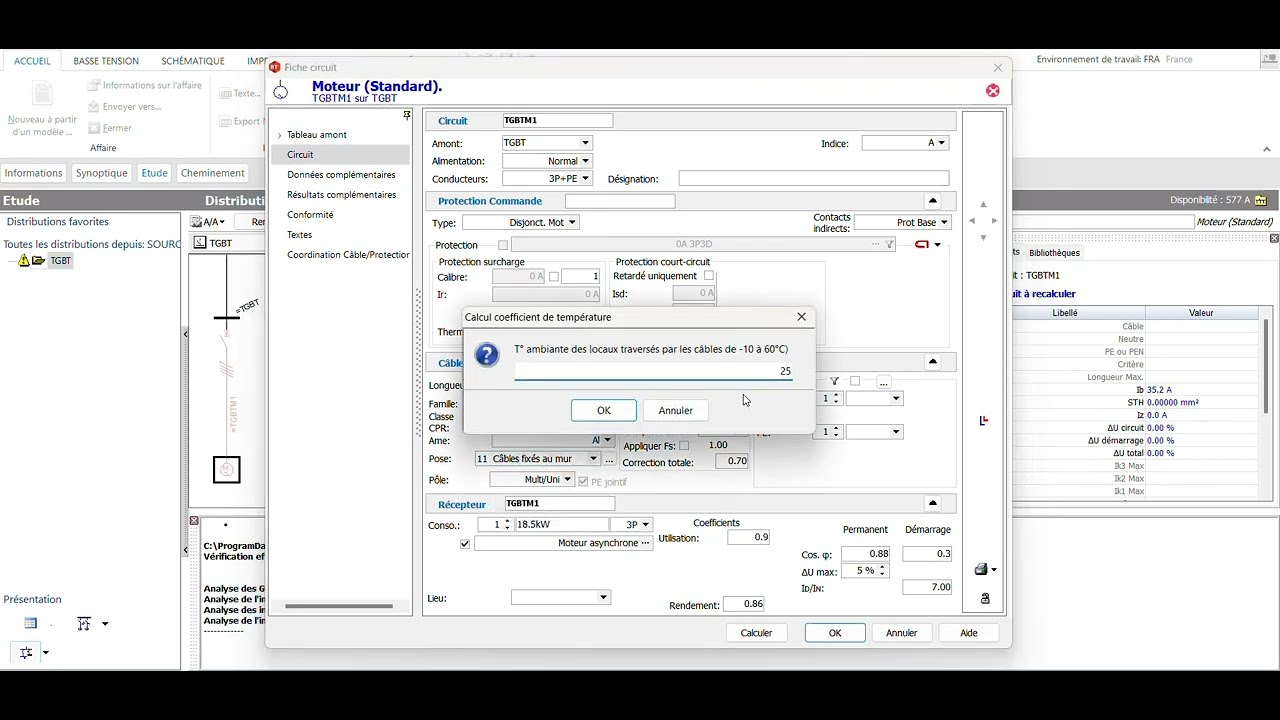Image resolution: width=1280 pixels, height=720 pixels.
Task: Click the tree layout presentation icon
Action: pos(26,652)
